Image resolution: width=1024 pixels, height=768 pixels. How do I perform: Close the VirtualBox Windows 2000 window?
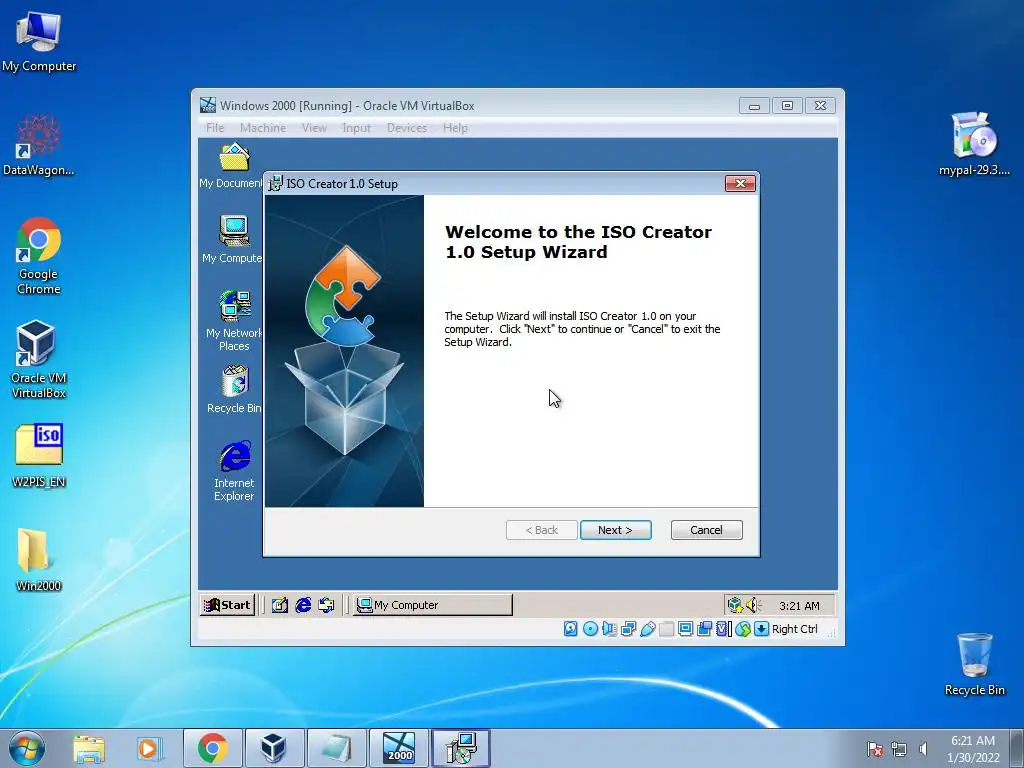(x=821, y=106)
